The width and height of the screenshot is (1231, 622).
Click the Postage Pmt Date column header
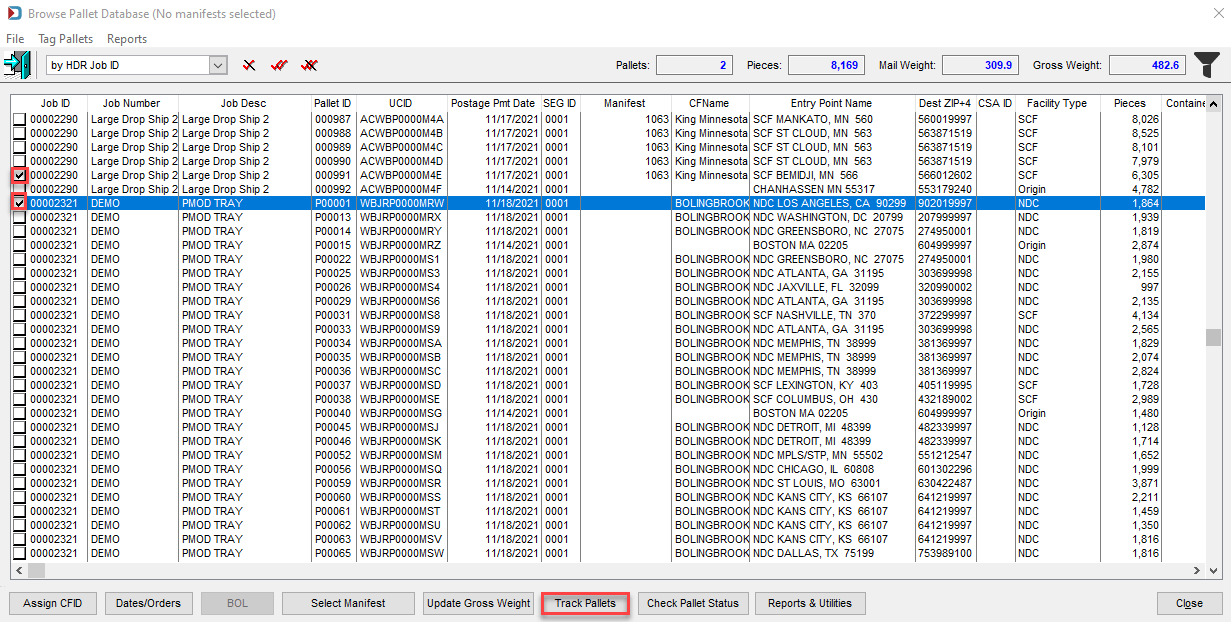click(493, 103)
